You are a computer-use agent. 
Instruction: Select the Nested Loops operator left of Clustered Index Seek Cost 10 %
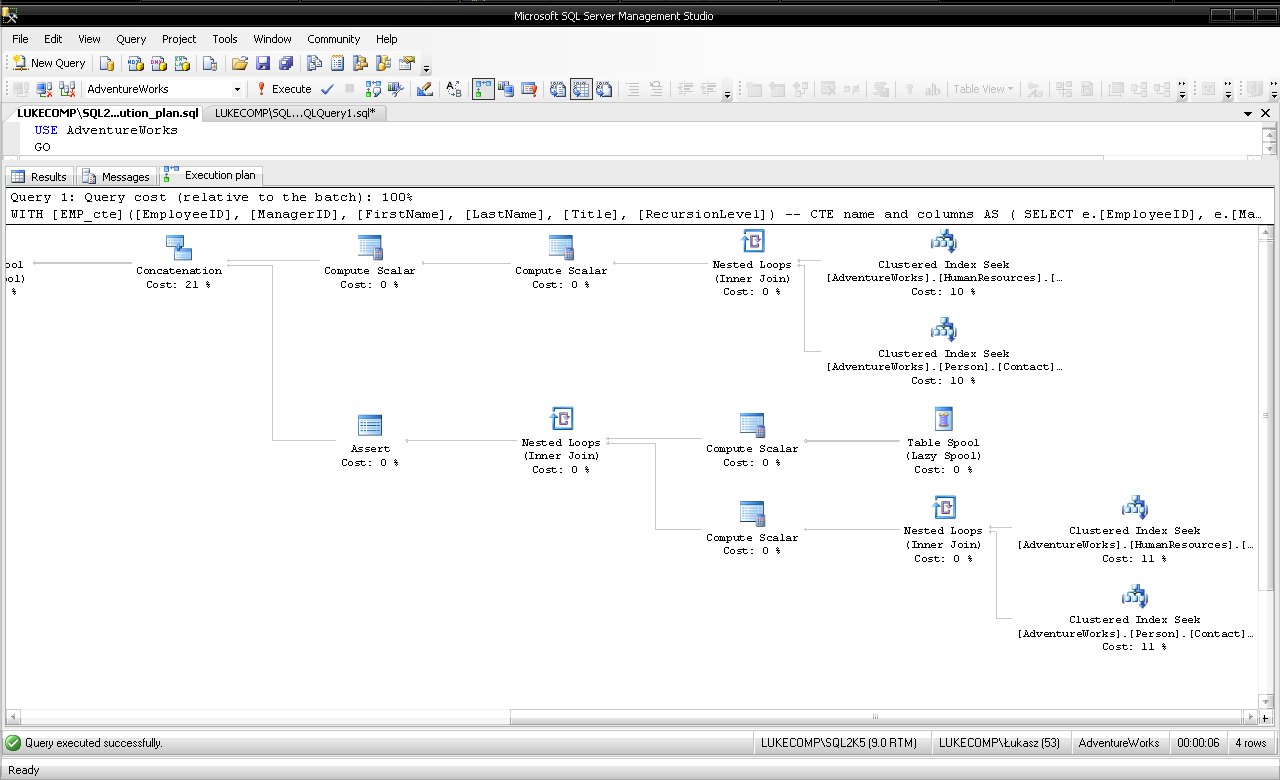click(752, 263)
